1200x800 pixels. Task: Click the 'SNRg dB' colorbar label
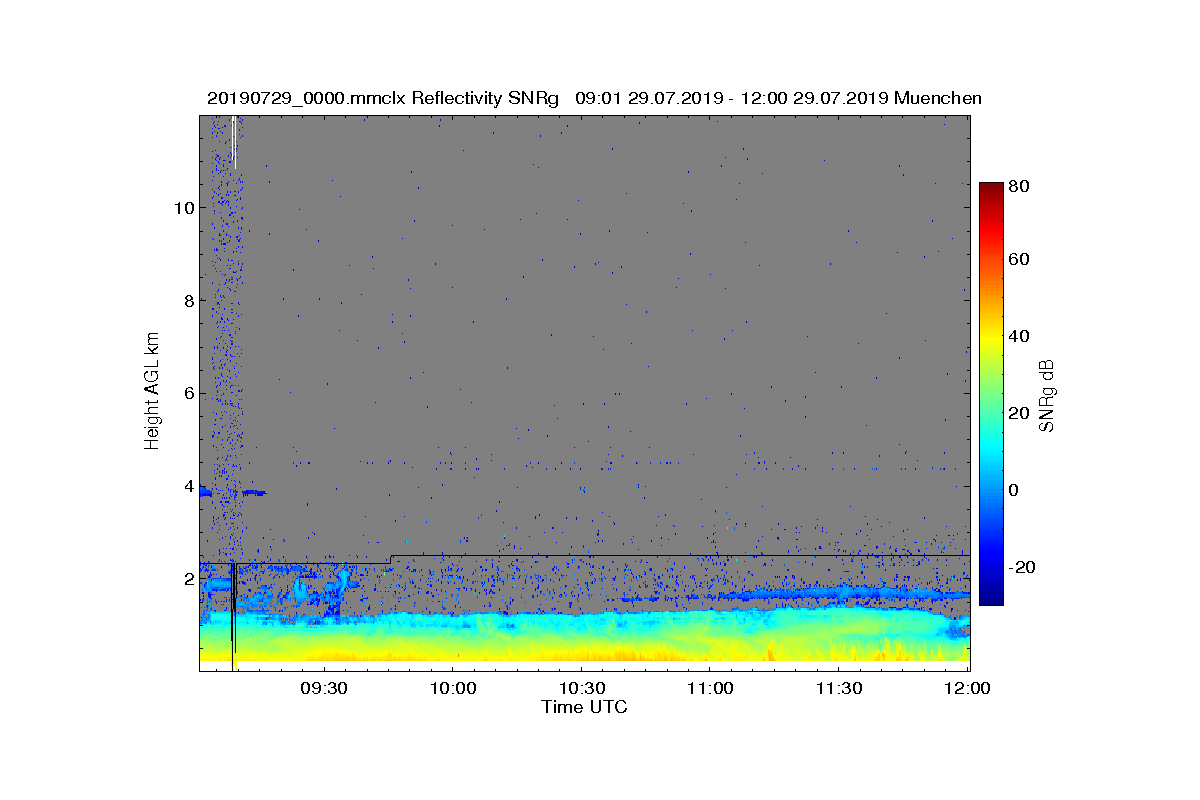tap(1047, 395)
